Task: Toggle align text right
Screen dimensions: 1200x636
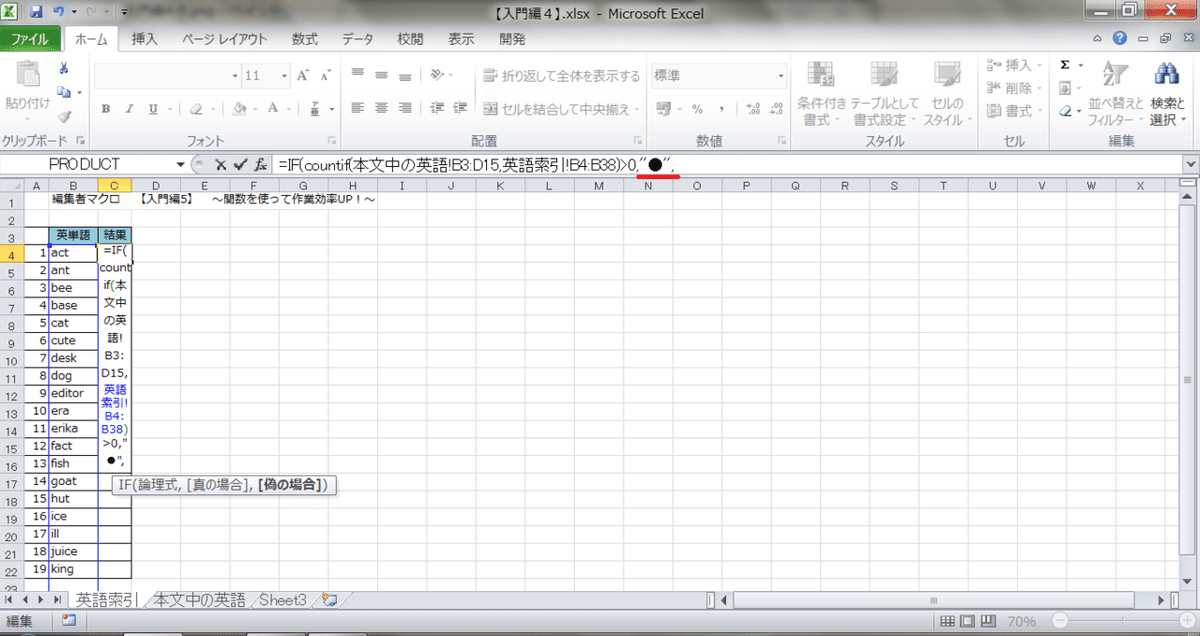Action: coord(407,108)
